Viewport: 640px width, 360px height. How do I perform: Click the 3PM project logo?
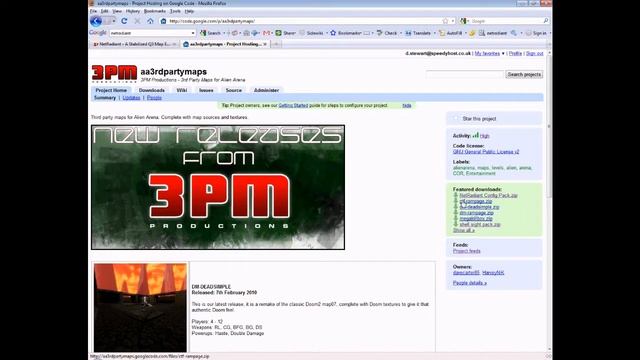[x=114, y=73]
